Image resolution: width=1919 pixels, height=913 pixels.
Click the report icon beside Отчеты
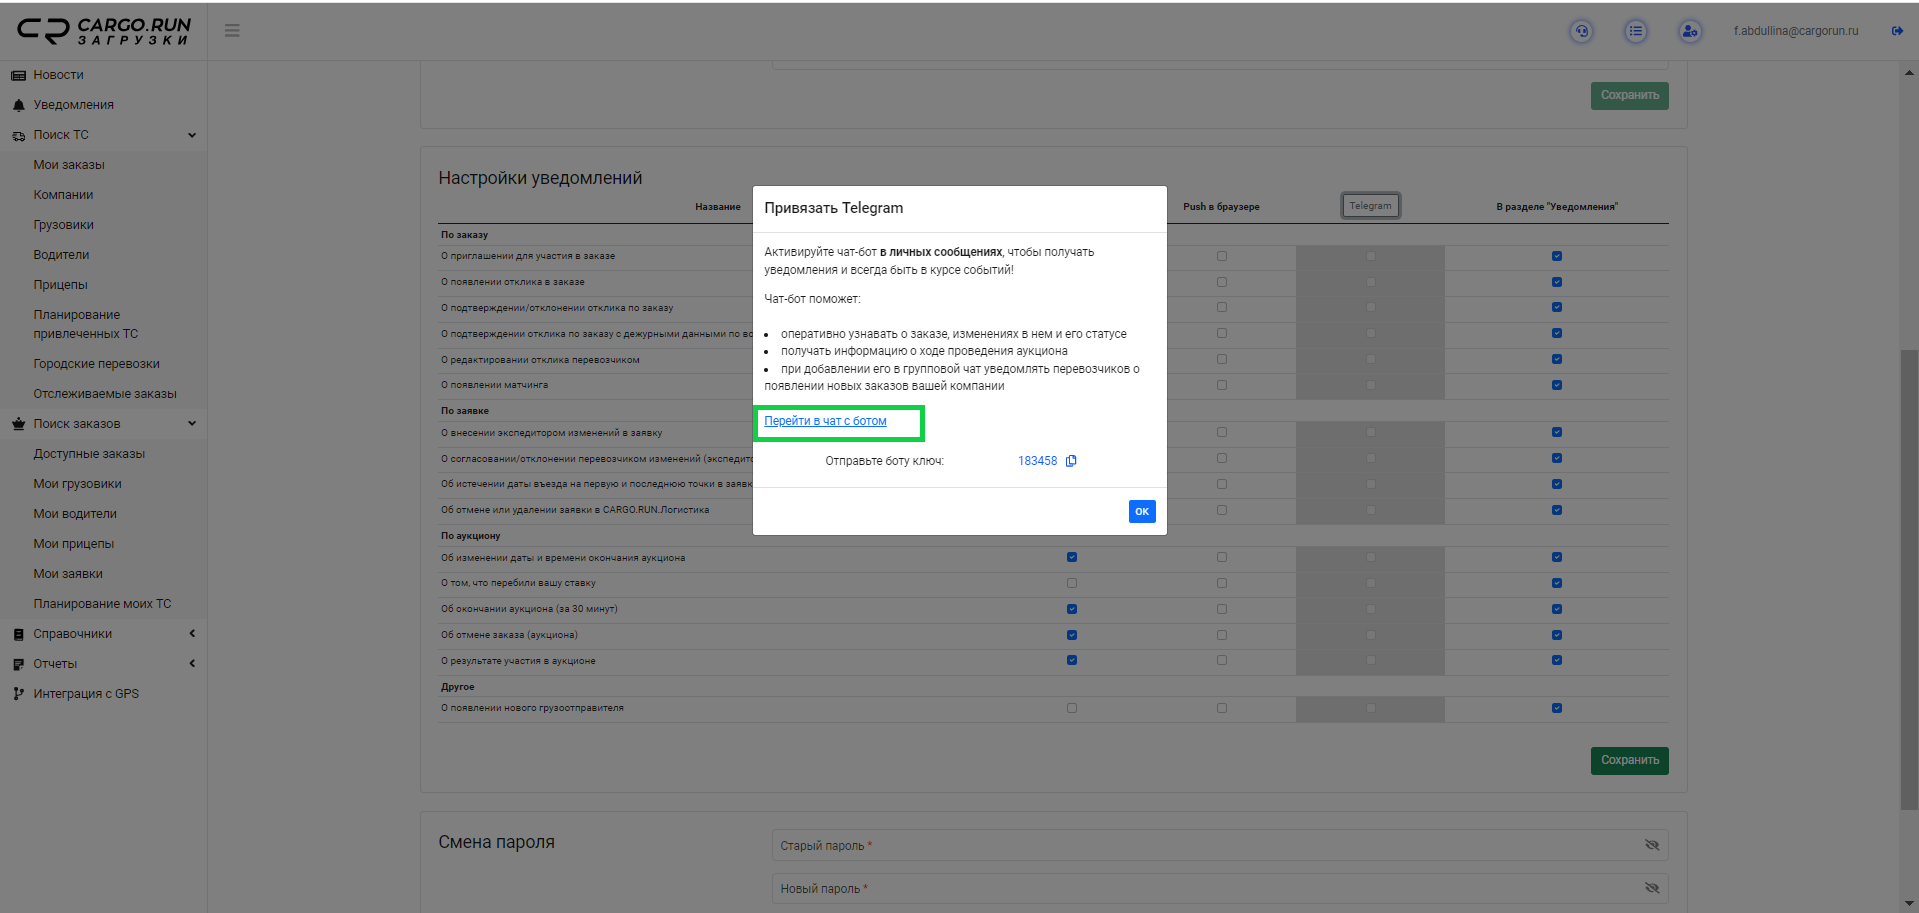tap(18, 664)
